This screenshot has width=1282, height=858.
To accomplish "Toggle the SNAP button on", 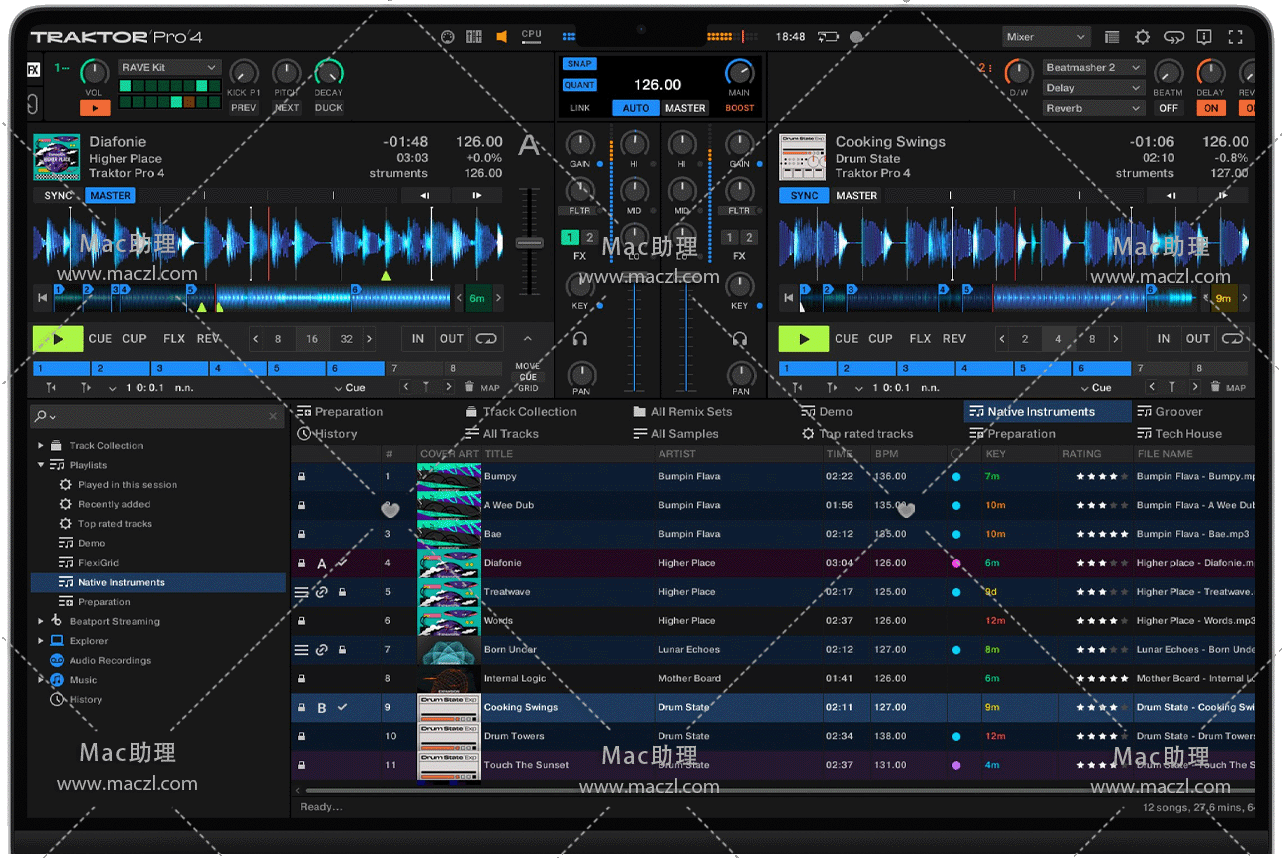I will point(579,64).
